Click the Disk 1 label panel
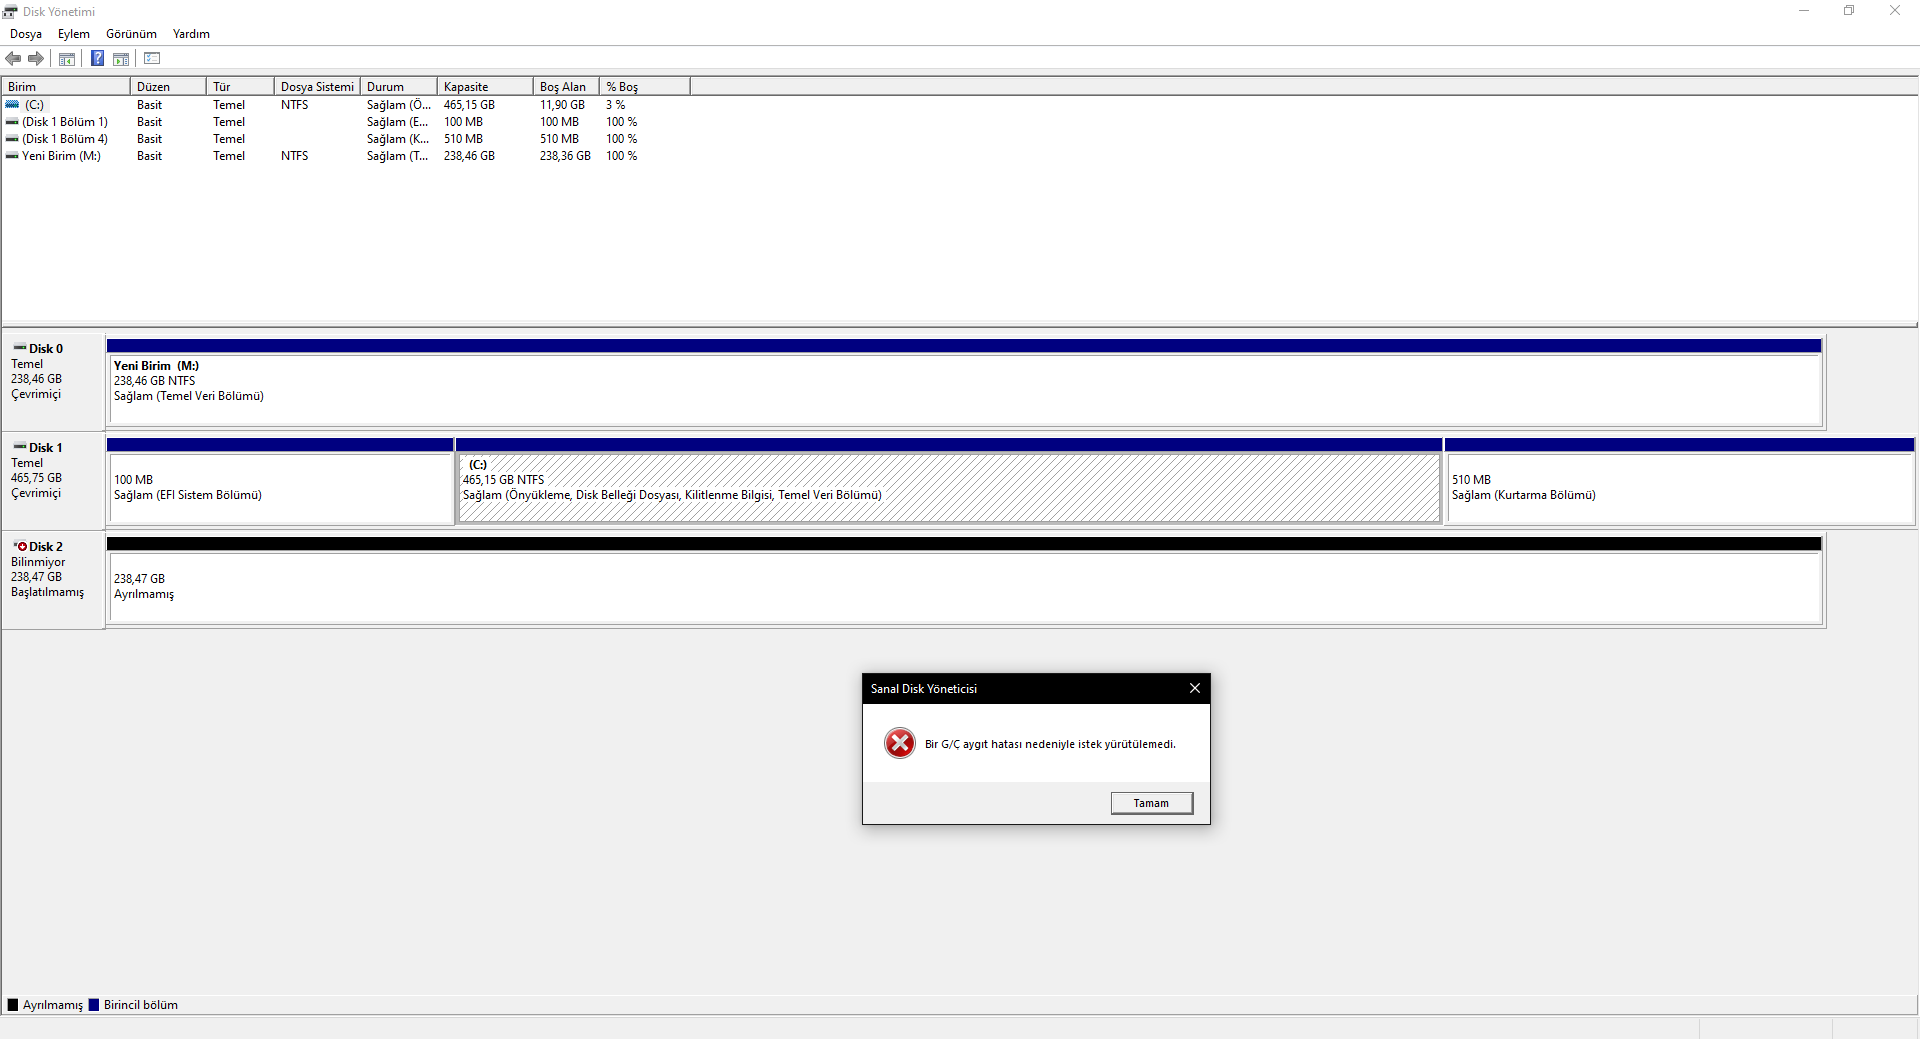1920x1039 pixels. [54, 480]
